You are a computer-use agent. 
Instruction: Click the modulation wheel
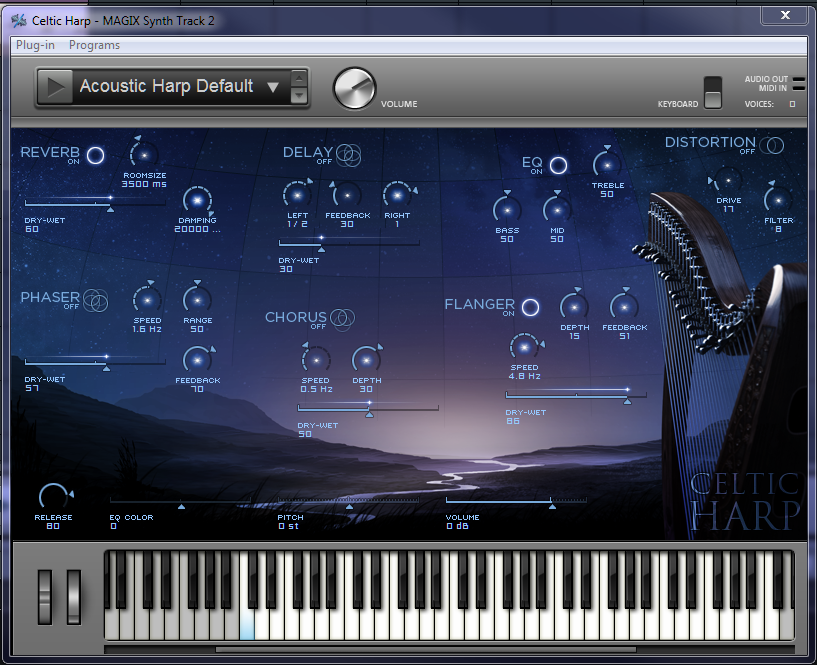tap(74, 597)
